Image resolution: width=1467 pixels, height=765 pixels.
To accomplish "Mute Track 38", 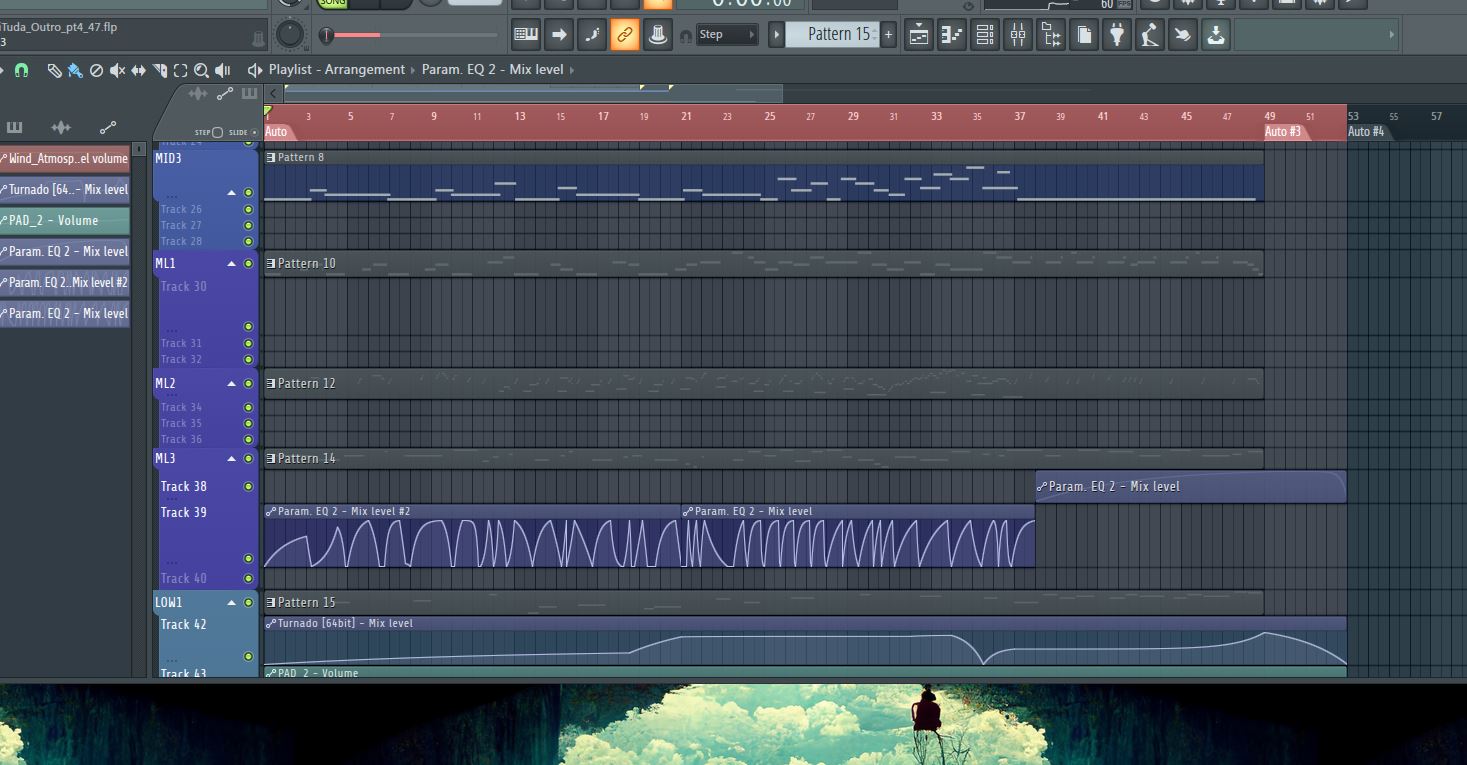I will click(x=249, y=487).
